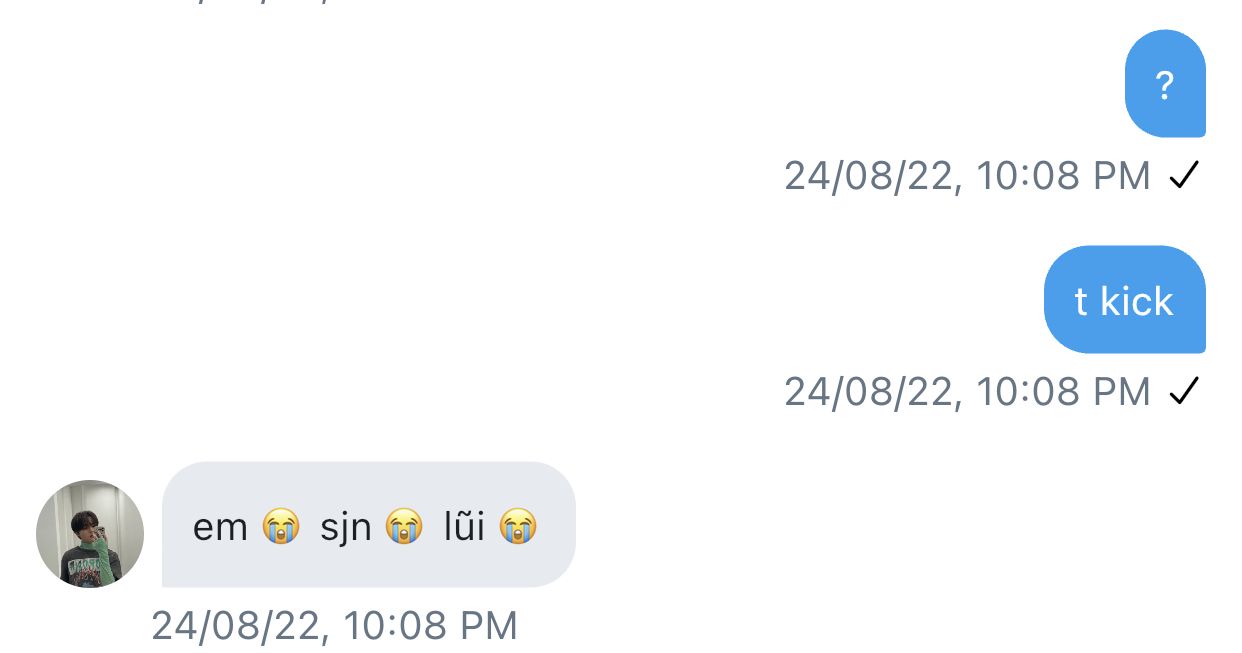Select the crying emoji right after "lũi"

[518, 526]
